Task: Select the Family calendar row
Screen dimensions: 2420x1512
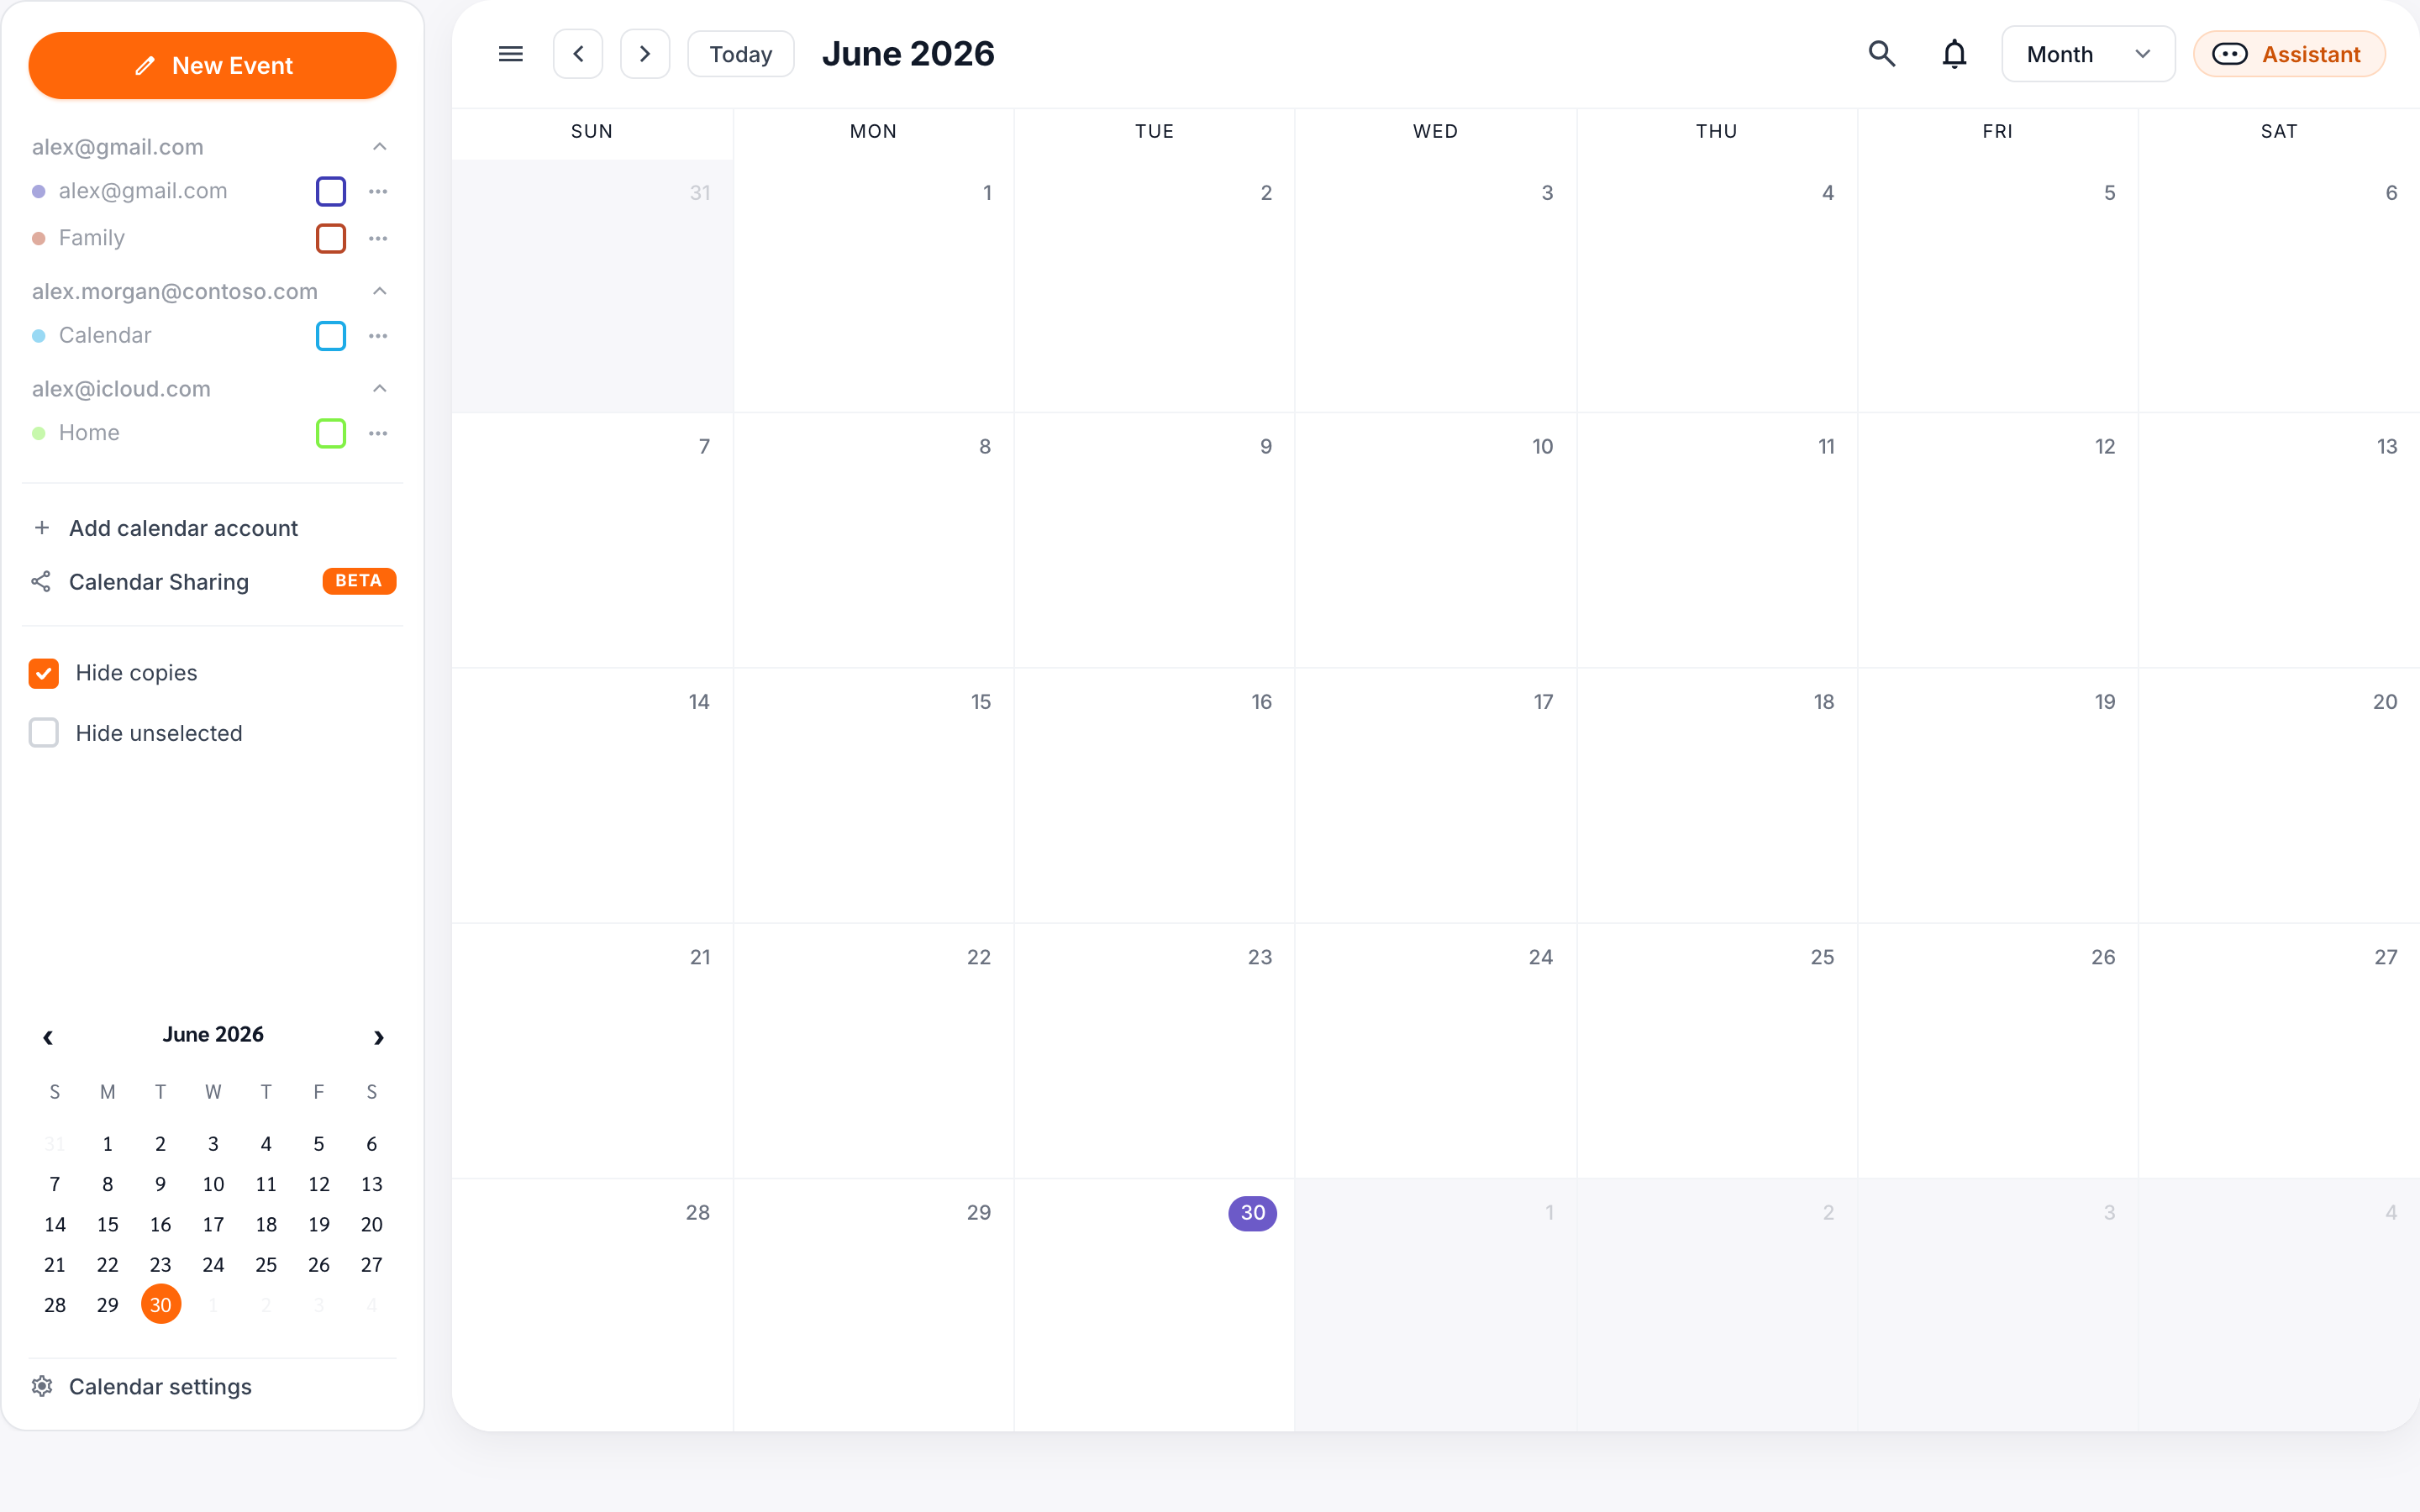Action: click(212, 238)
